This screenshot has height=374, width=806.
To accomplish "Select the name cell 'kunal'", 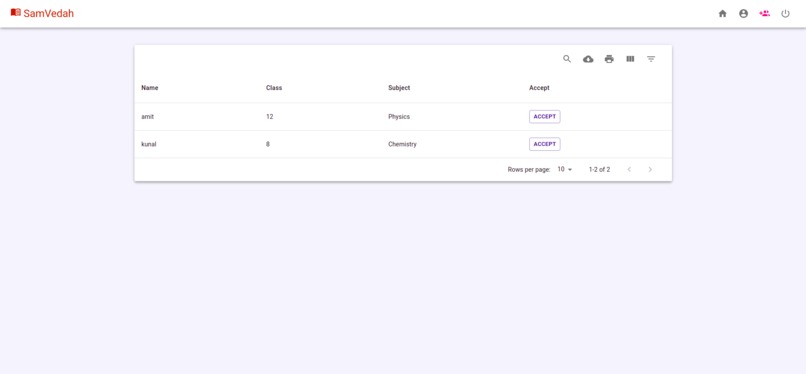I will (x=149, y=144).
